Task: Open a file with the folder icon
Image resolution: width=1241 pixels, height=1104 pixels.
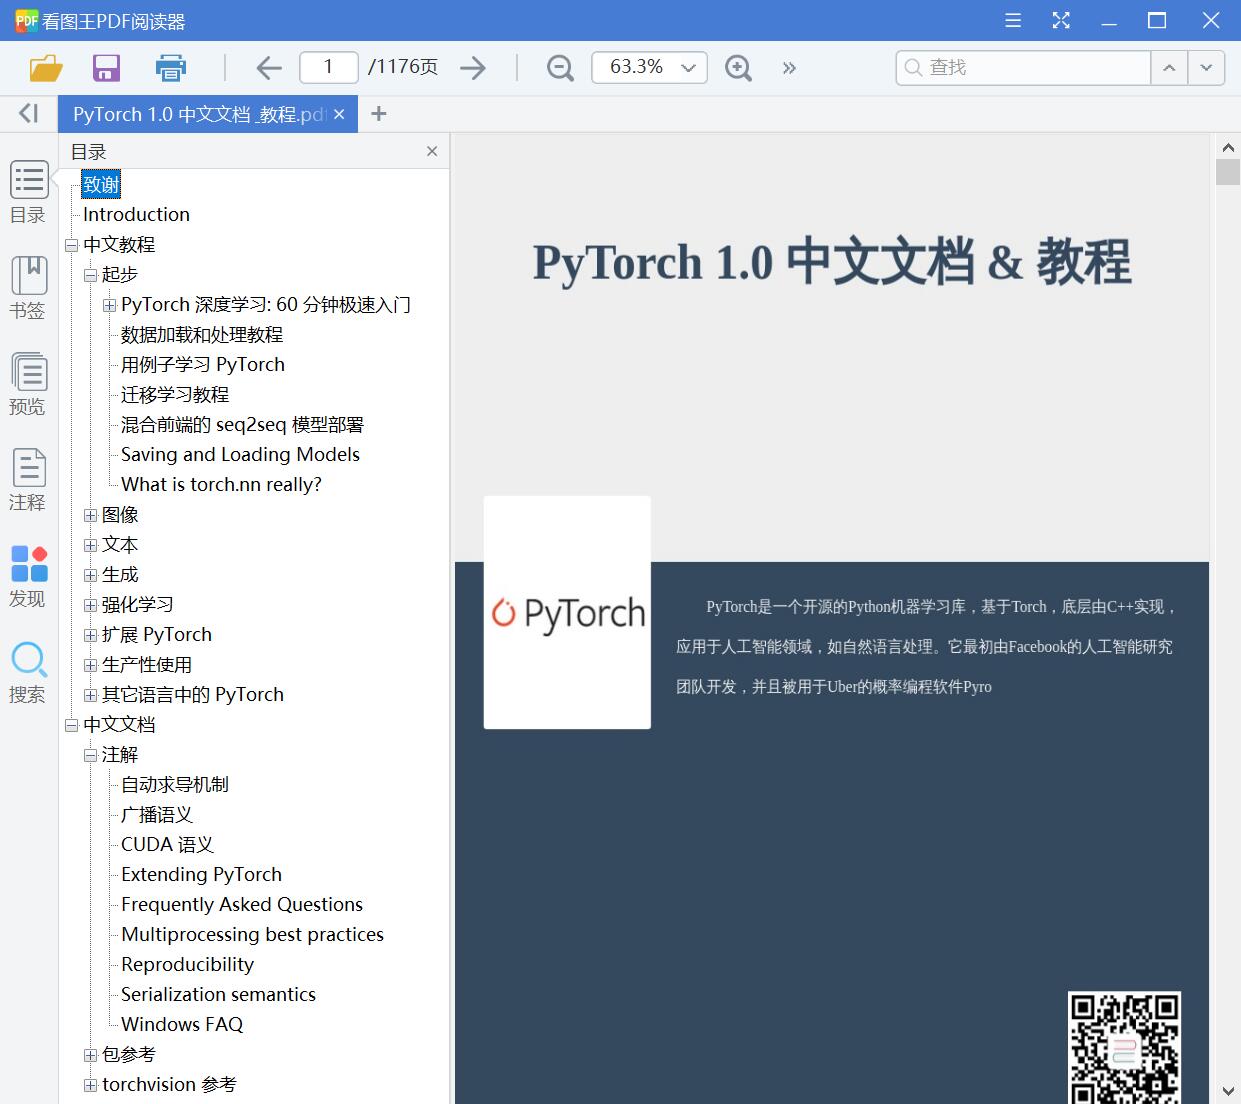Action: tap(44, 68)
